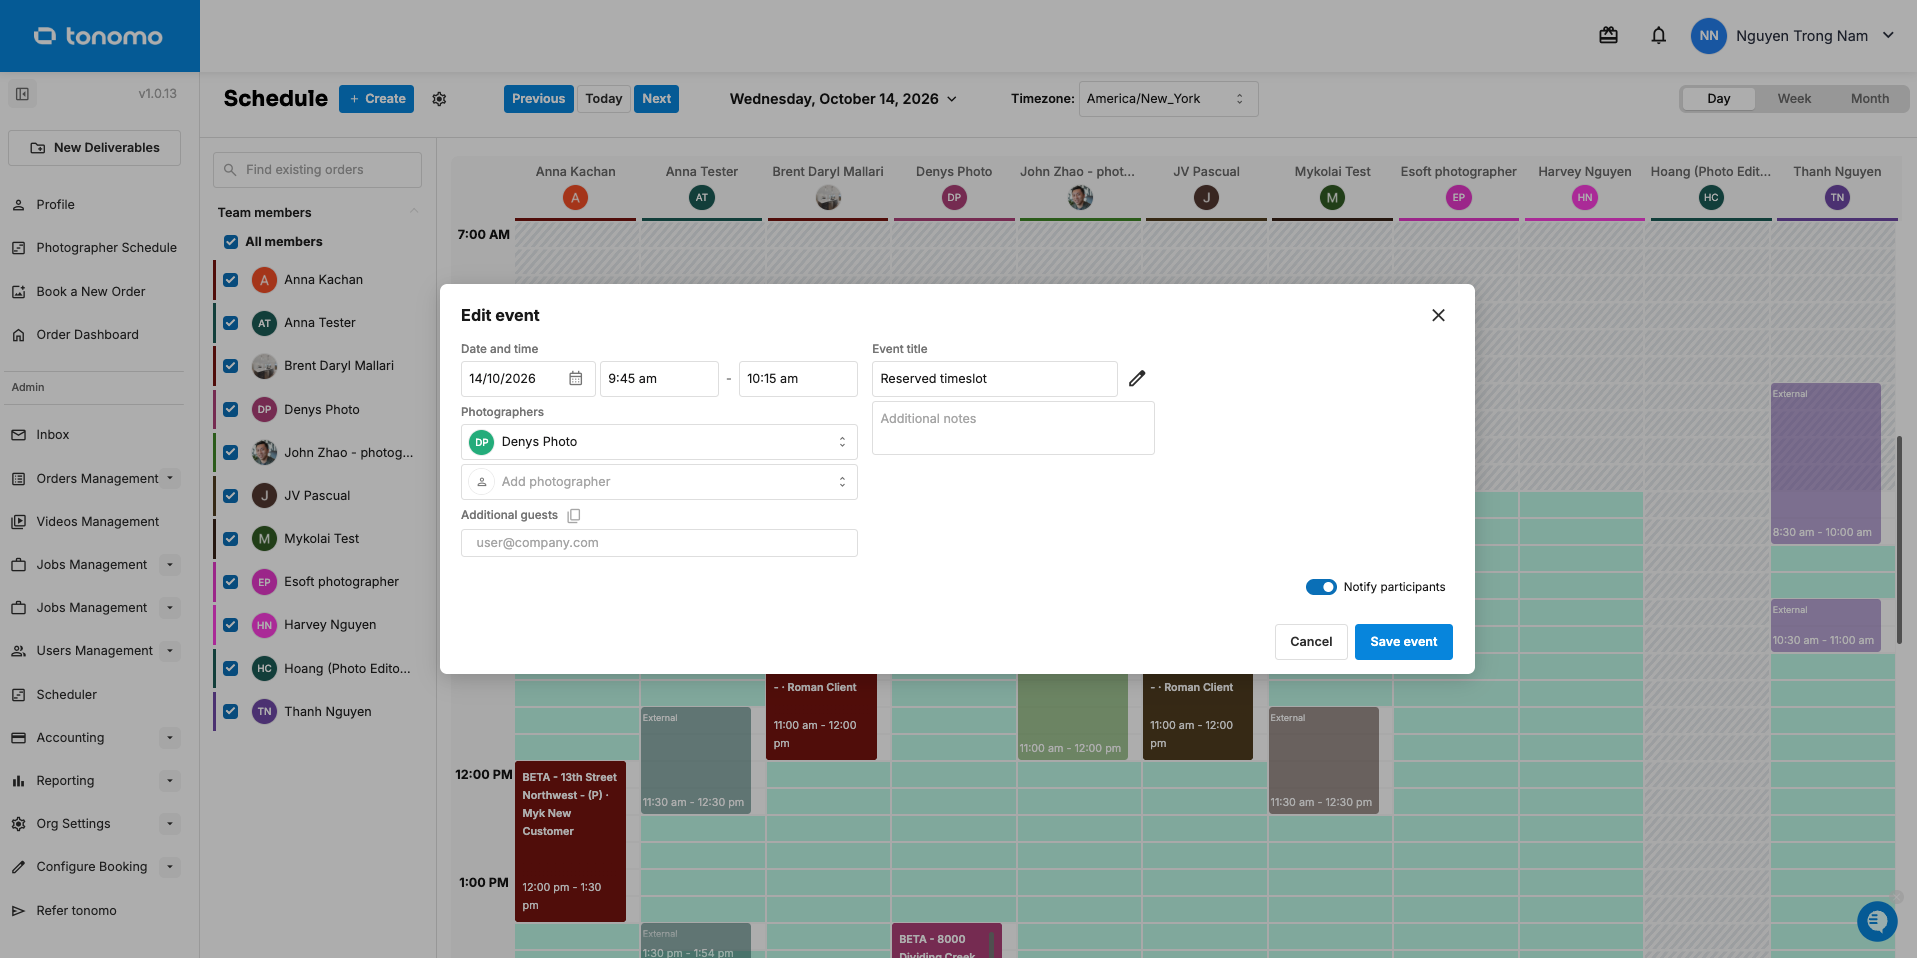Toggle Notify participants switch
This screenshot has width=1917, height=958.
click(1321, 587)
